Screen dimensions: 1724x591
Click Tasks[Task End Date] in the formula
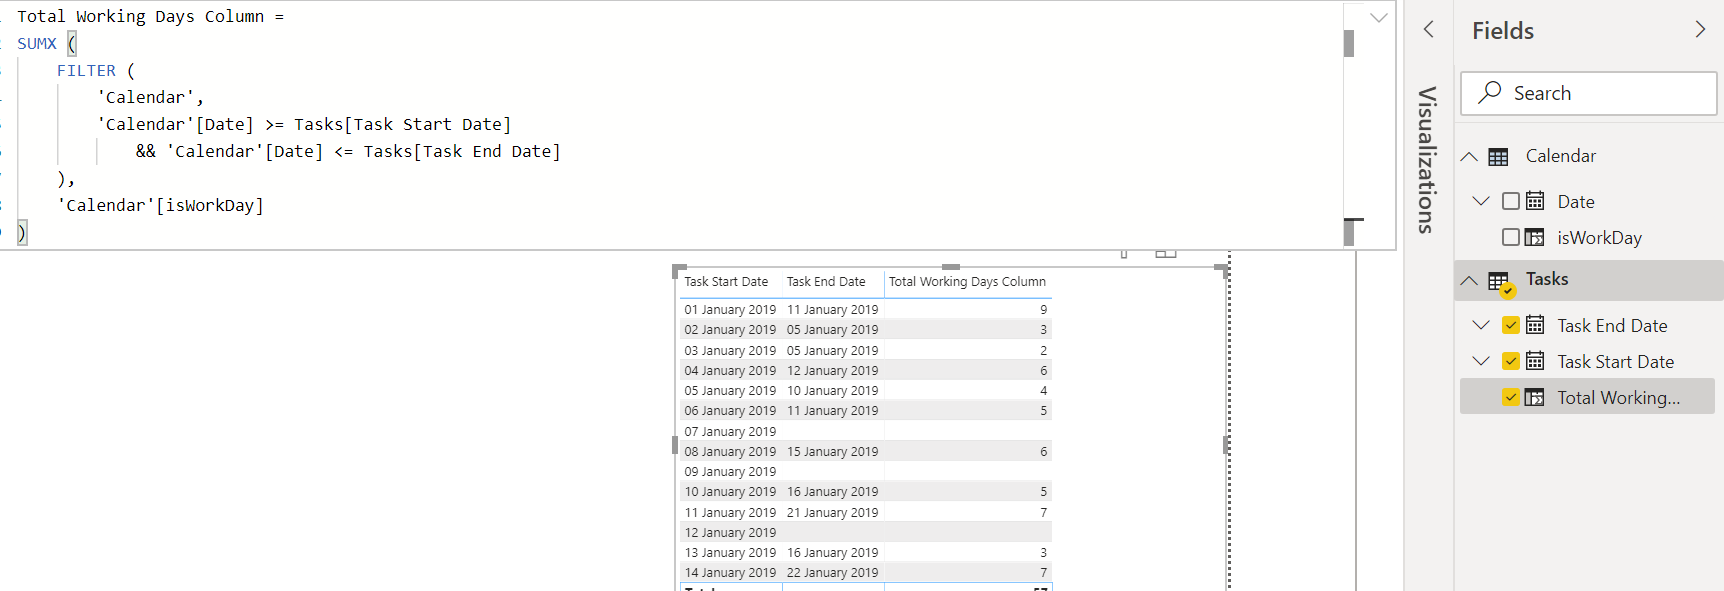point(462,151)
